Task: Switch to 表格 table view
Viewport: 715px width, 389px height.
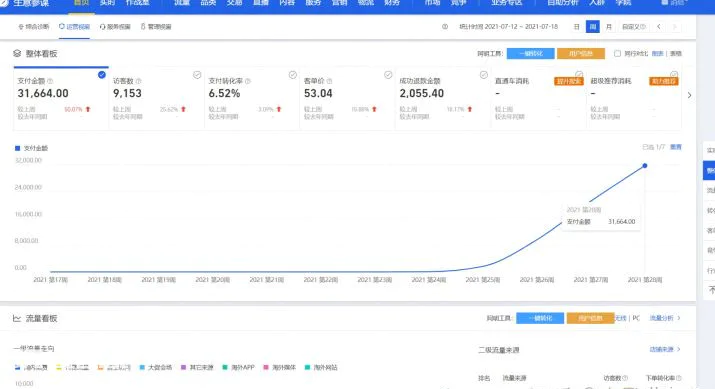Action: pyautogui.click(x=675, y=53)
